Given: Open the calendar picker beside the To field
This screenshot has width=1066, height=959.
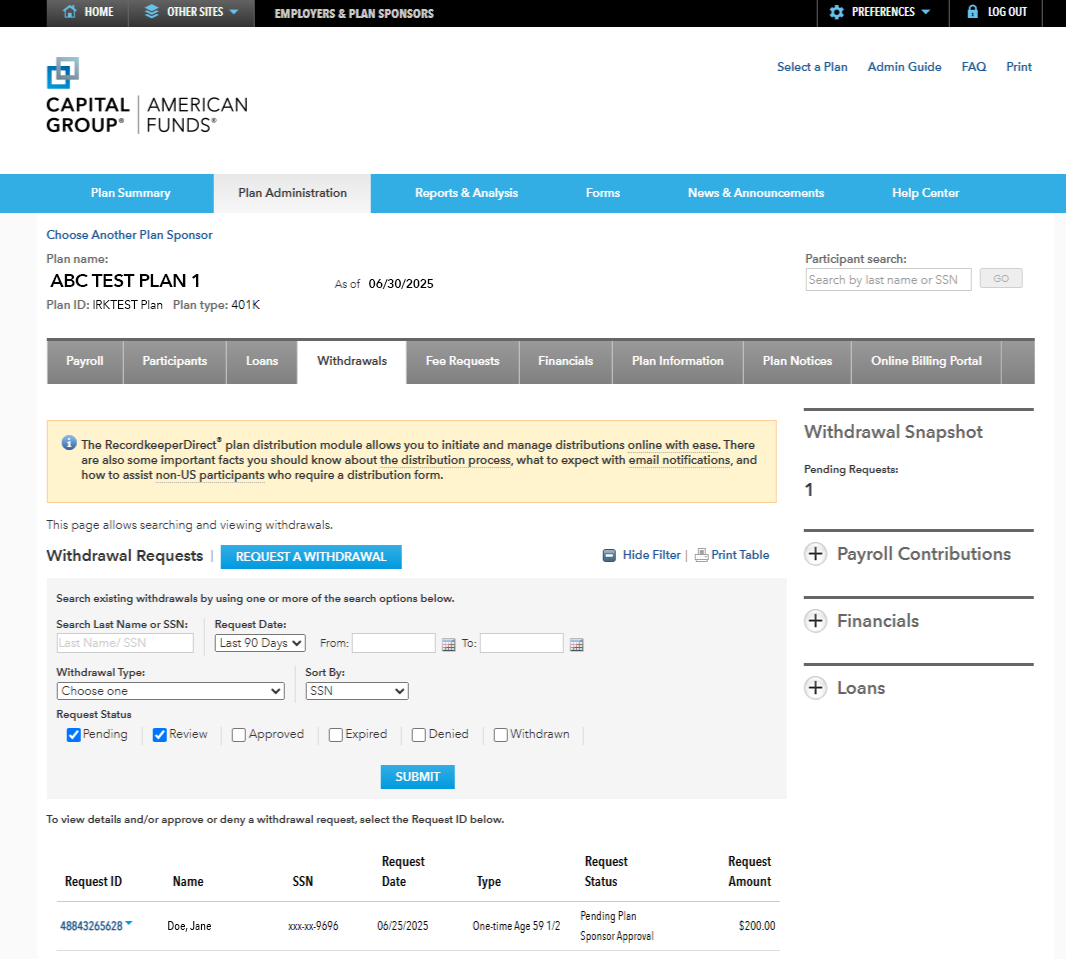Looking at the screenshot, I should [576, 644].
